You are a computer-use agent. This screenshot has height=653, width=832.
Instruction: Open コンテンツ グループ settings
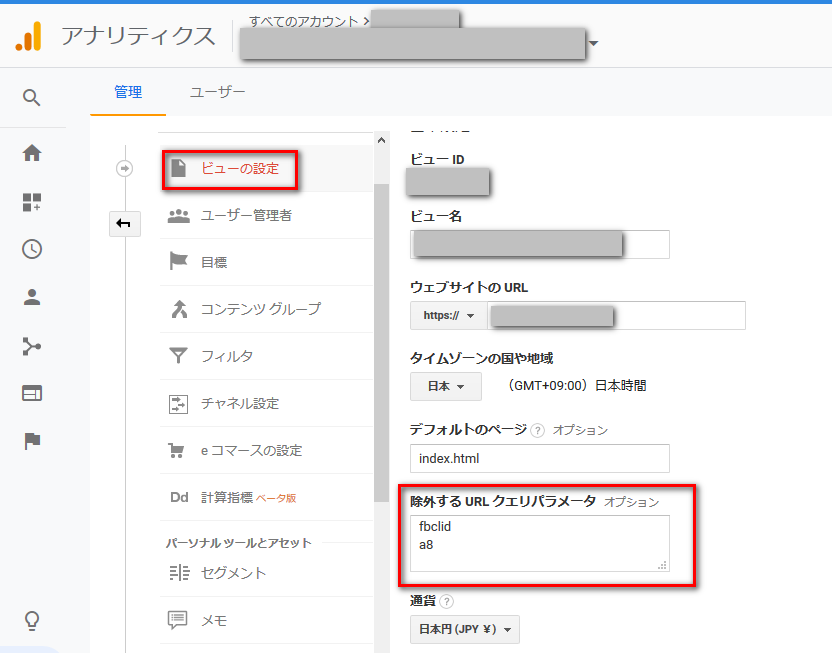[266, 309]
